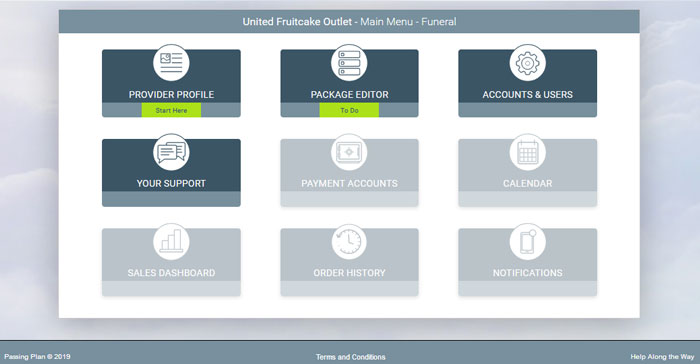Screen dimensions: 700x364
Task: Click the Calendar grid icon
Action: tap(527, 152)
